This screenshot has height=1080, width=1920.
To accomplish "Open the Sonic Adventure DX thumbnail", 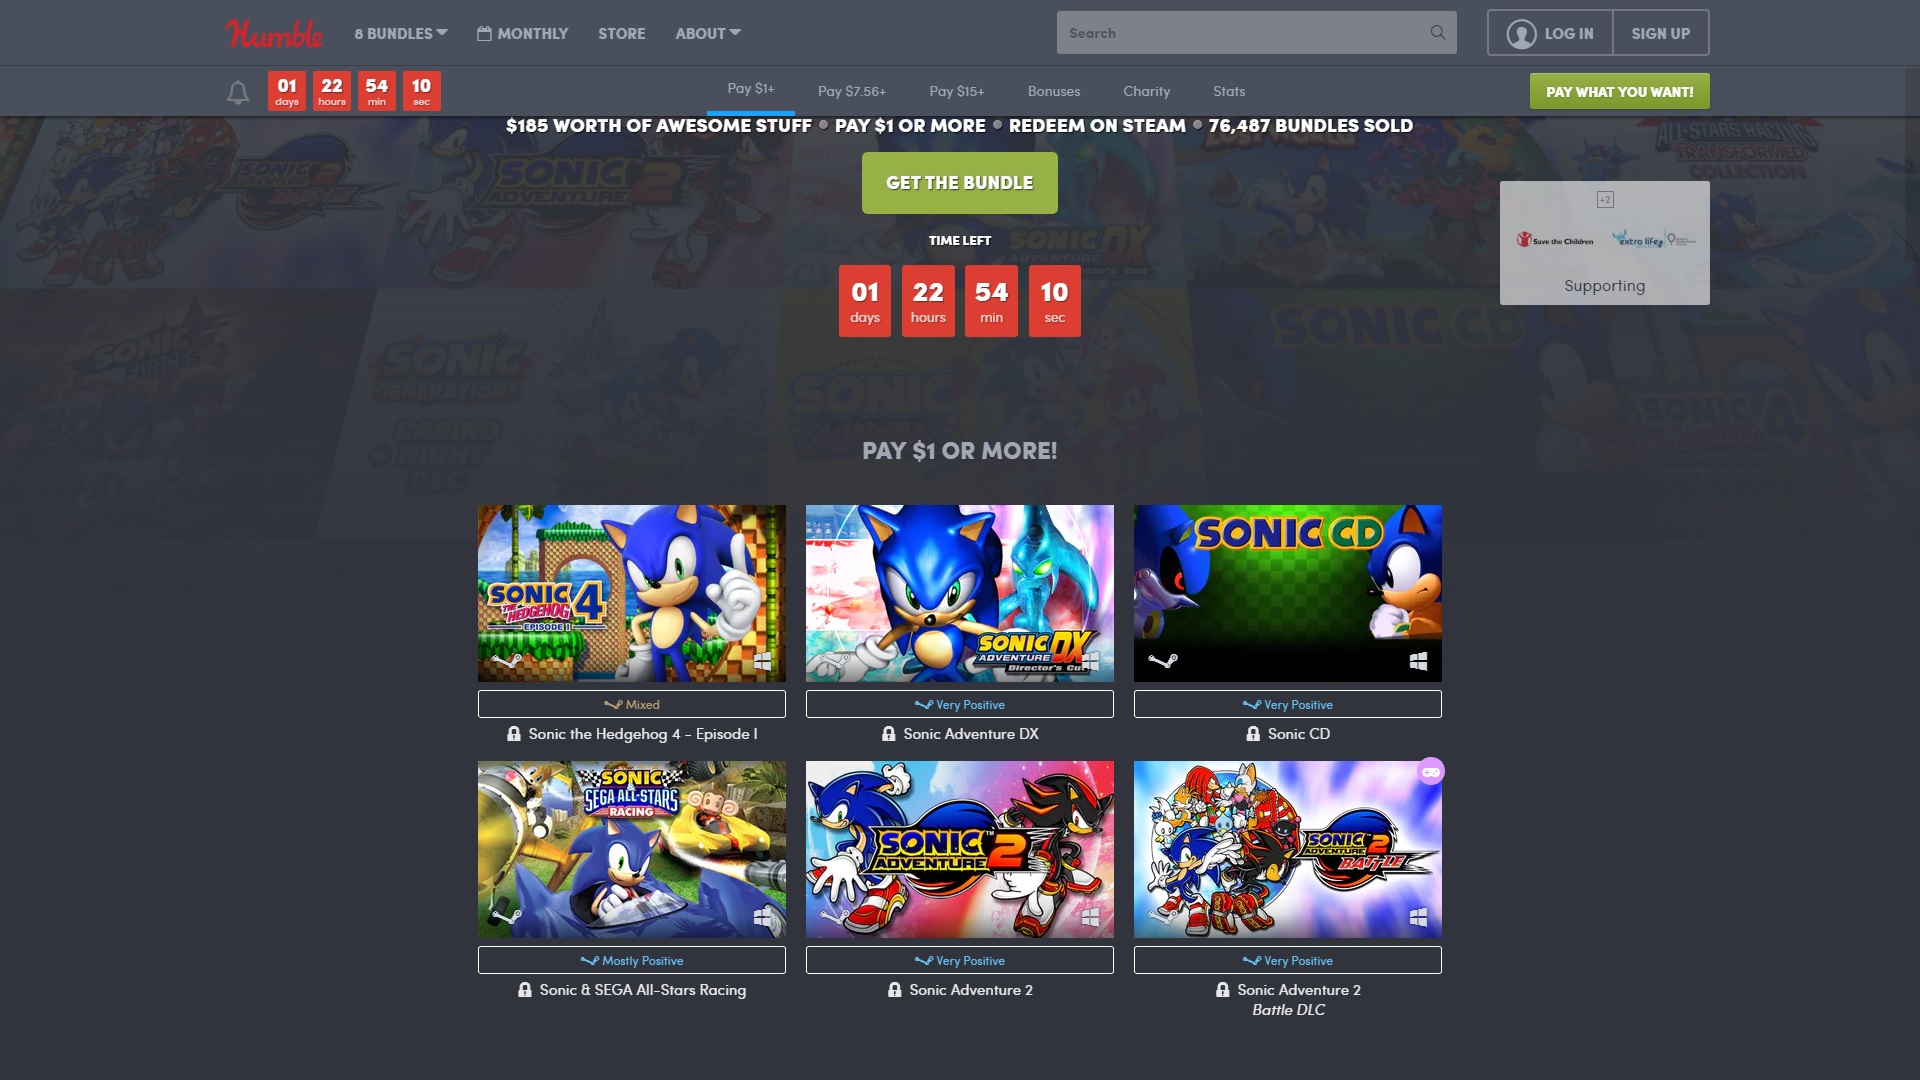I will (960, 593).
